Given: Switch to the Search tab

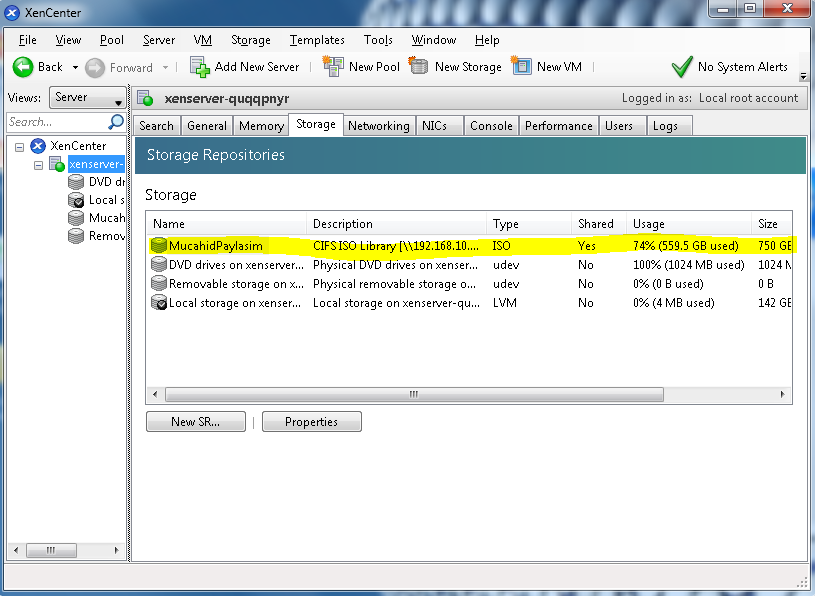Looking at the screenshot, I should (x=156, y=126).
